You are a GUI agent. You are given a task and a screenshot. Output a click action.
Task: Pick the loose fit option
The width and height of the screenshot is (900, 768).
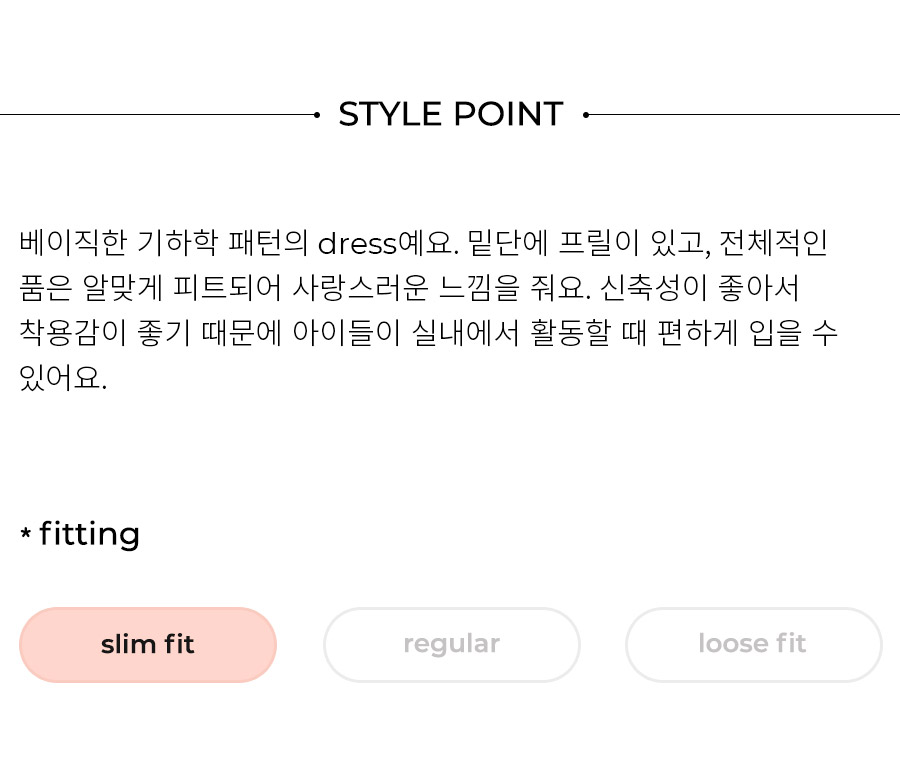point(753,645)
